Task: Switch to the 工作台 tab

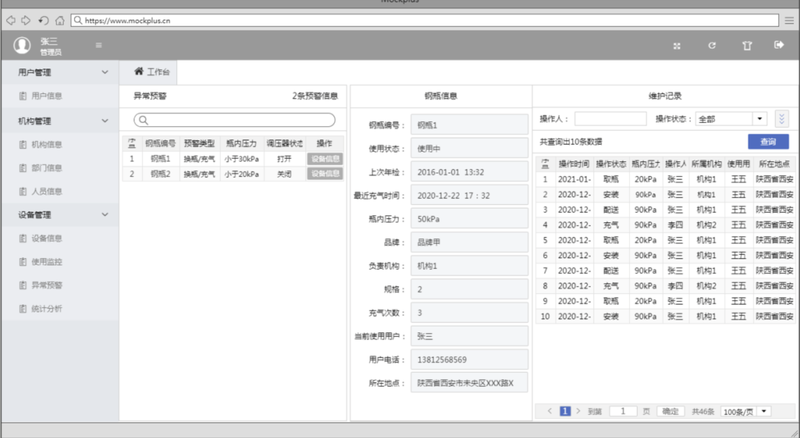Action: (152, 72)
